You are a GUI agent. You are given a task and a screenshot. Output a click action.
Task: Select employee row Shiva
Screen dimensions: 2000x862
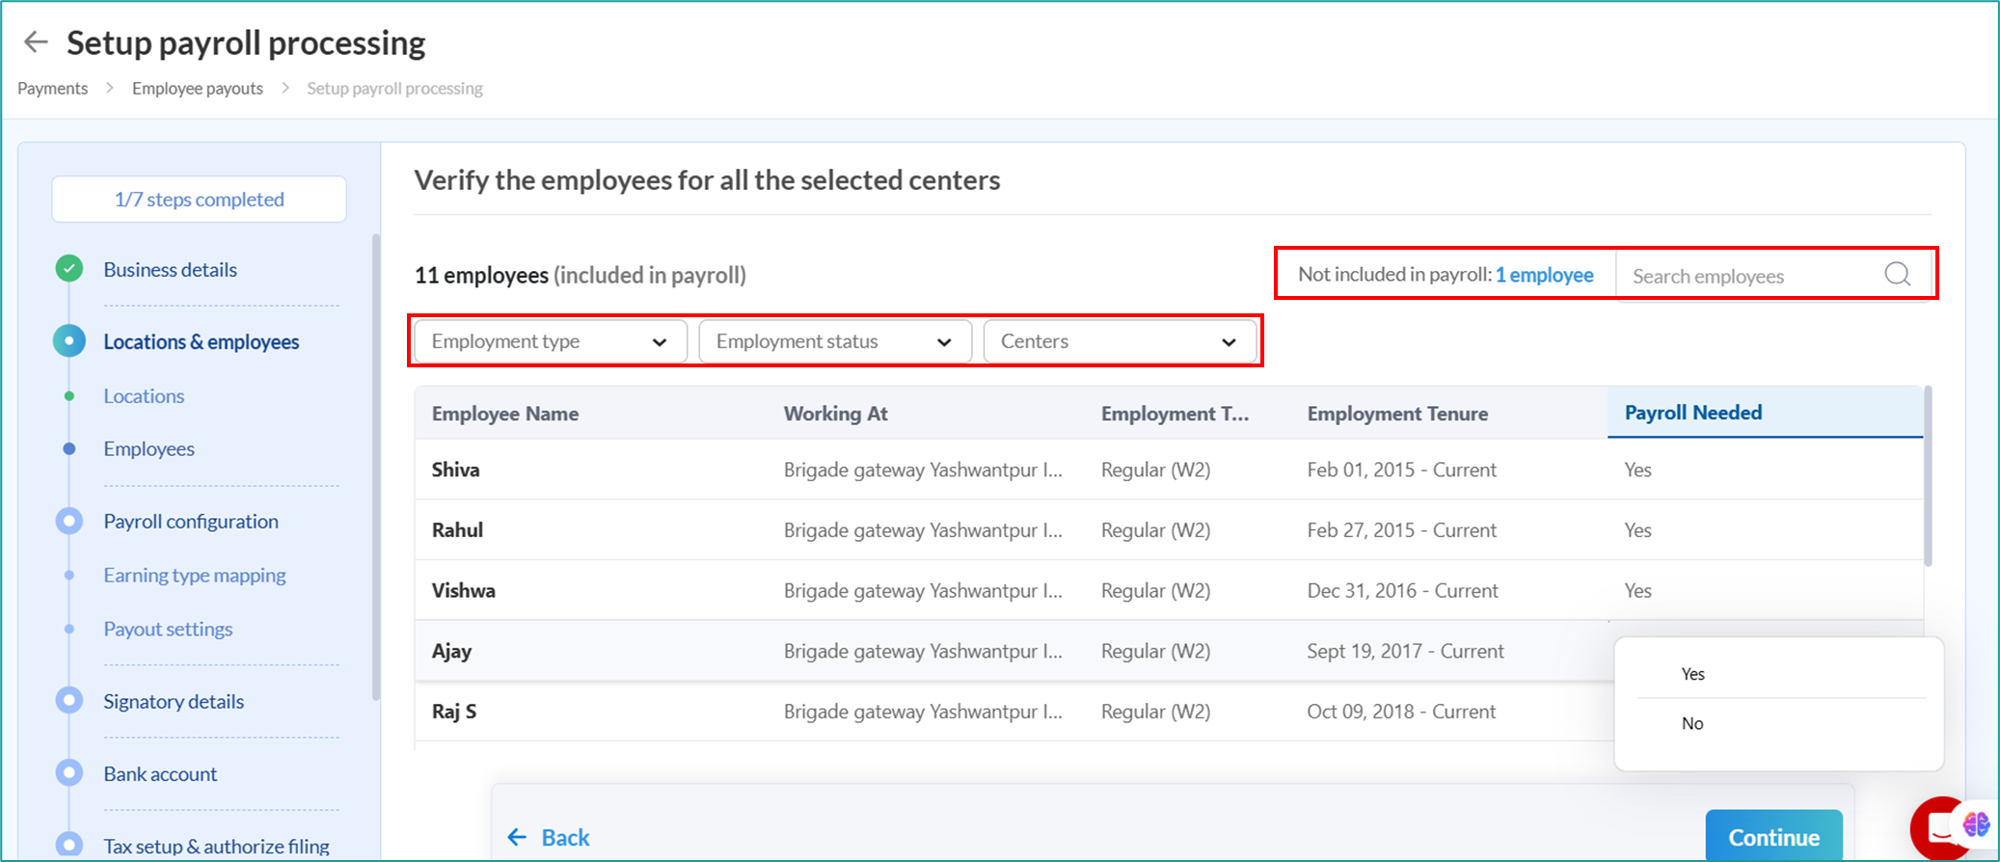point(1168,469)
